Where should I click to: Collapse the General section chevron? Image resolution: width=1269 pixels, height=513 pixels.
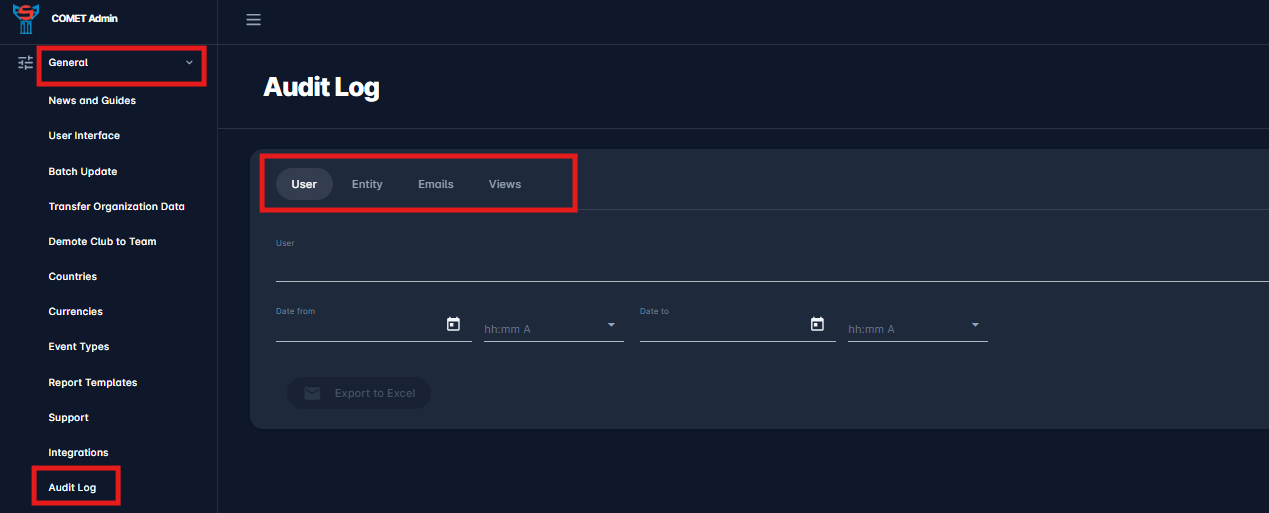point(190,63)
